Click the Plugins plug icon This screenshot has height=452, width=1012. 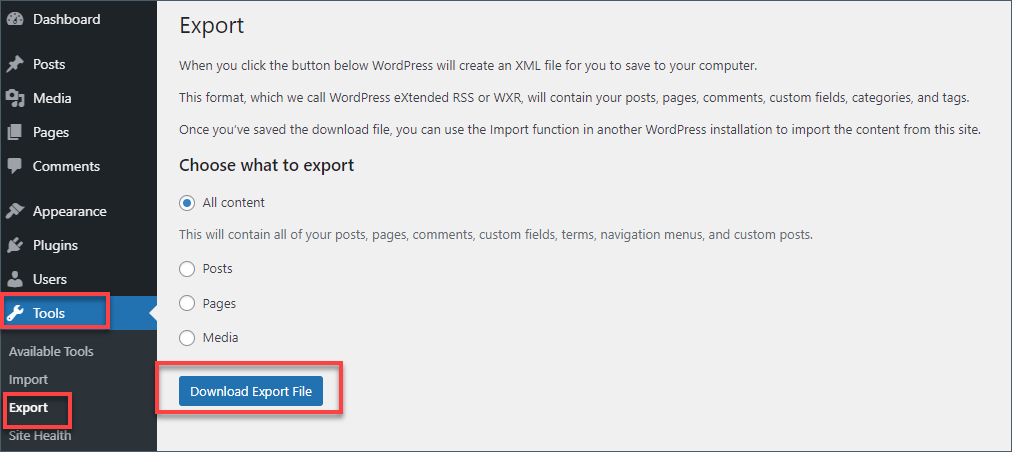pyautogui.click(x=15, y=245)
